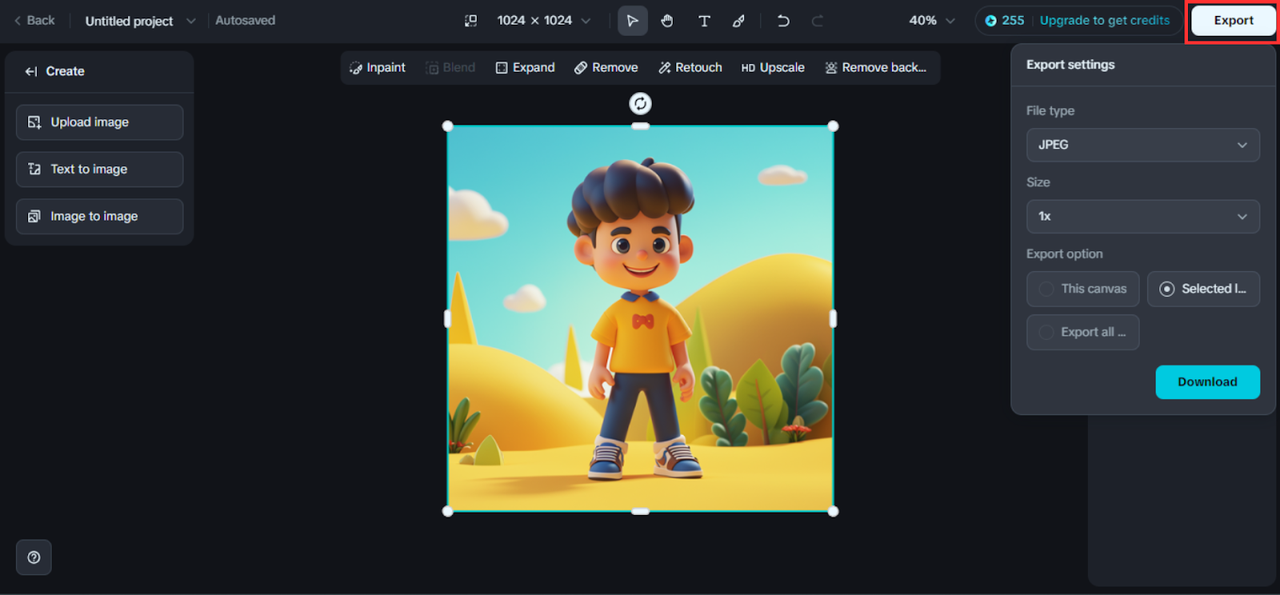
Task: Choose the HD Upscale tool
Action: point(773,67)
